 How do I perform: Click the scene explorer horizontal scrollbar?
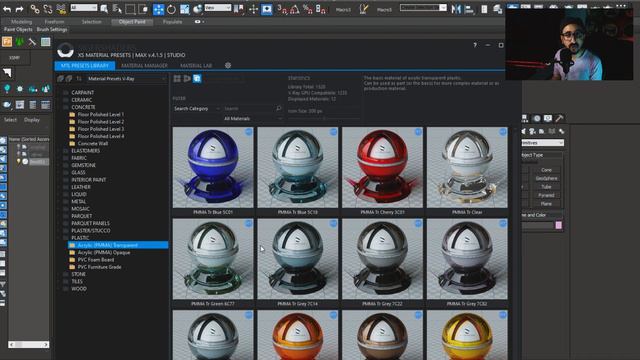point(29,344)
